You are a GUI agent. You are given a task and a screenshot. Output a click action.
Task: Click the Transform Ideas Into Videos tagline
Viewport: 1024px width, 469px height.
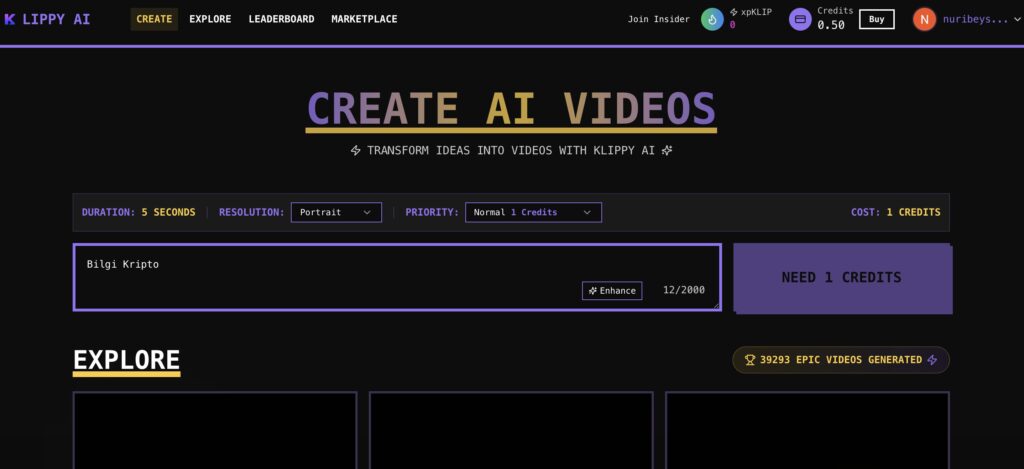[x=511, y=150]
